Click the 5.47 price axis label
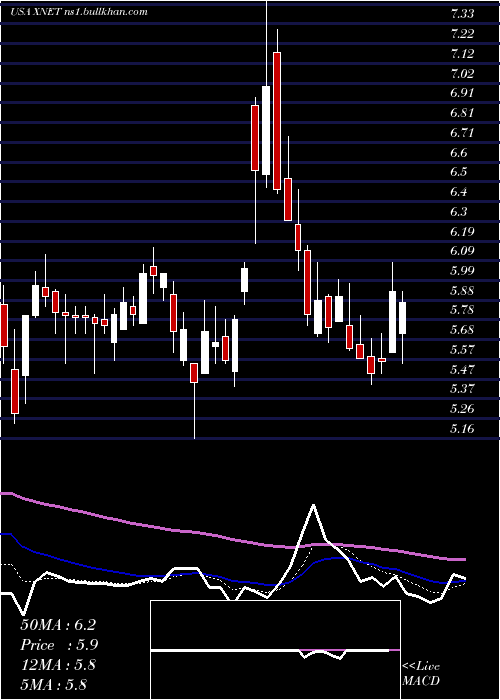This screenshot has width=500, height=700. pos(462,370)
